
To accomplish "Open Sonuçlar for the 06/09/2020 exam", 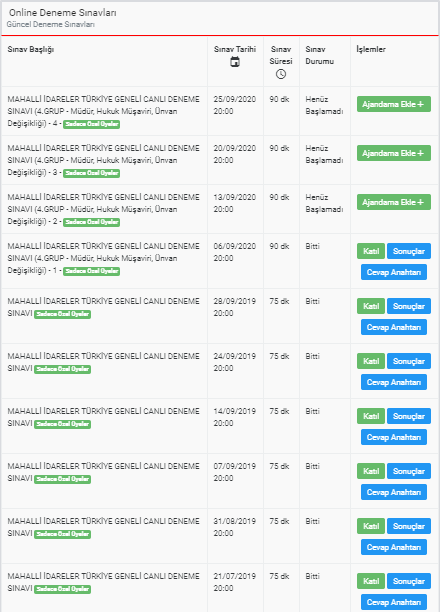I will [x=409, y=251].
